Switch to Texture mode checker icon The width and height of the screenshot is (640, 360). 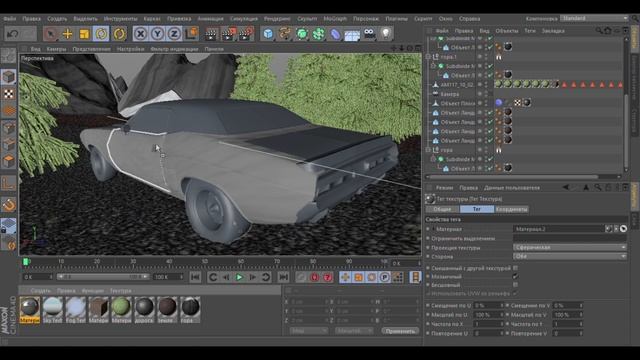[9, 94]
